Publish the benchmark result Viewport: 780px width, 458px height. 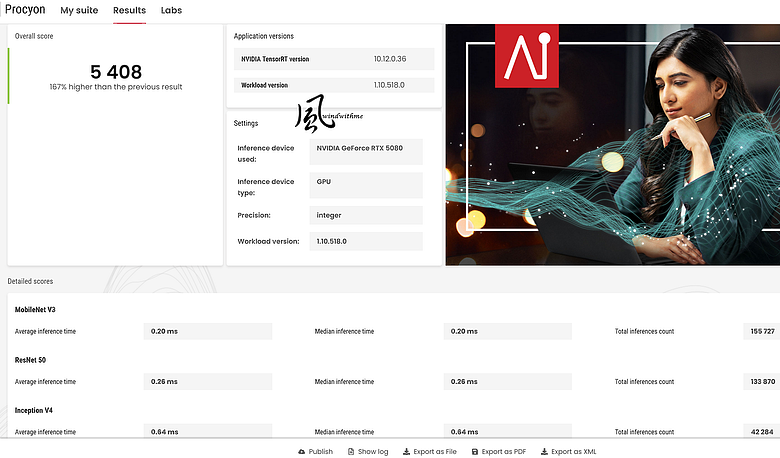[x=315, y=452]
